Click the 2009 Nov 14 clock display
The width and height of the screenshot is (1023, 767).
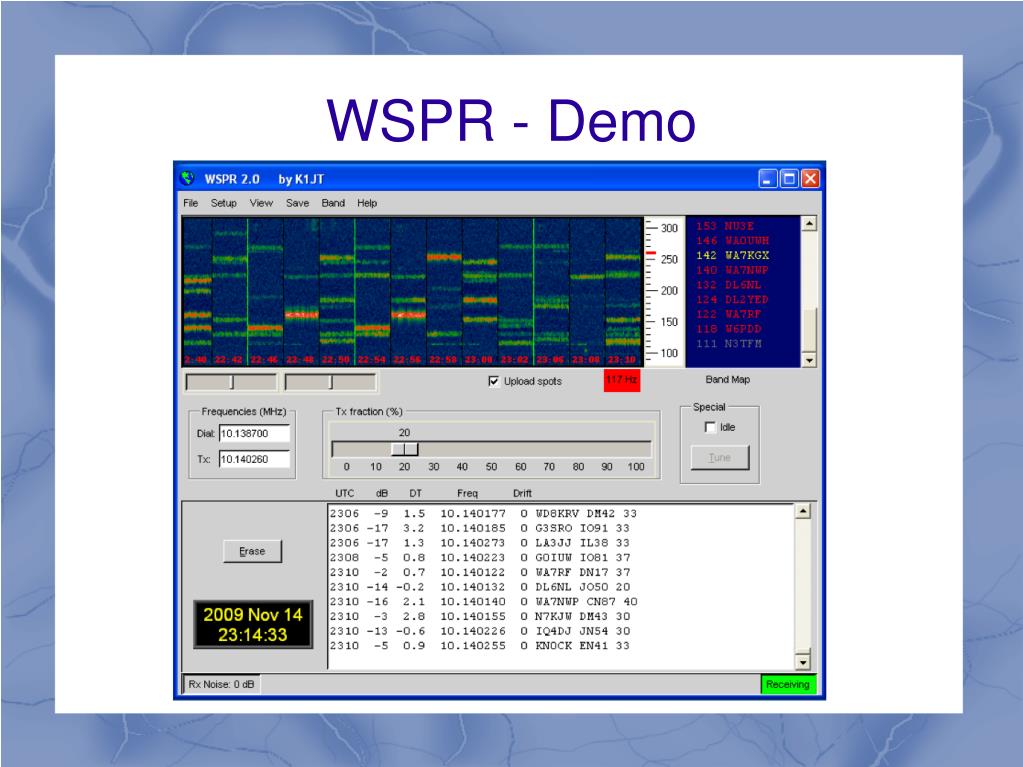[253, 624]
